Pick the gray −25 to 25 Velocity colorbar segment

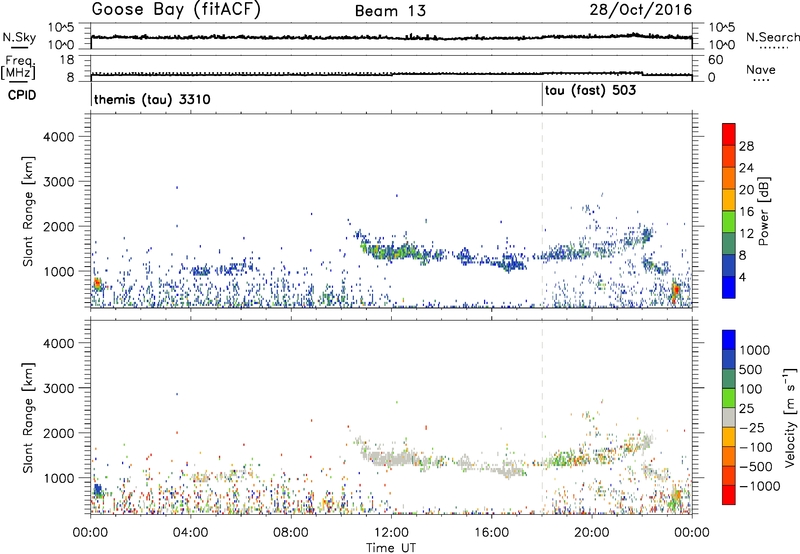[729, 419]
